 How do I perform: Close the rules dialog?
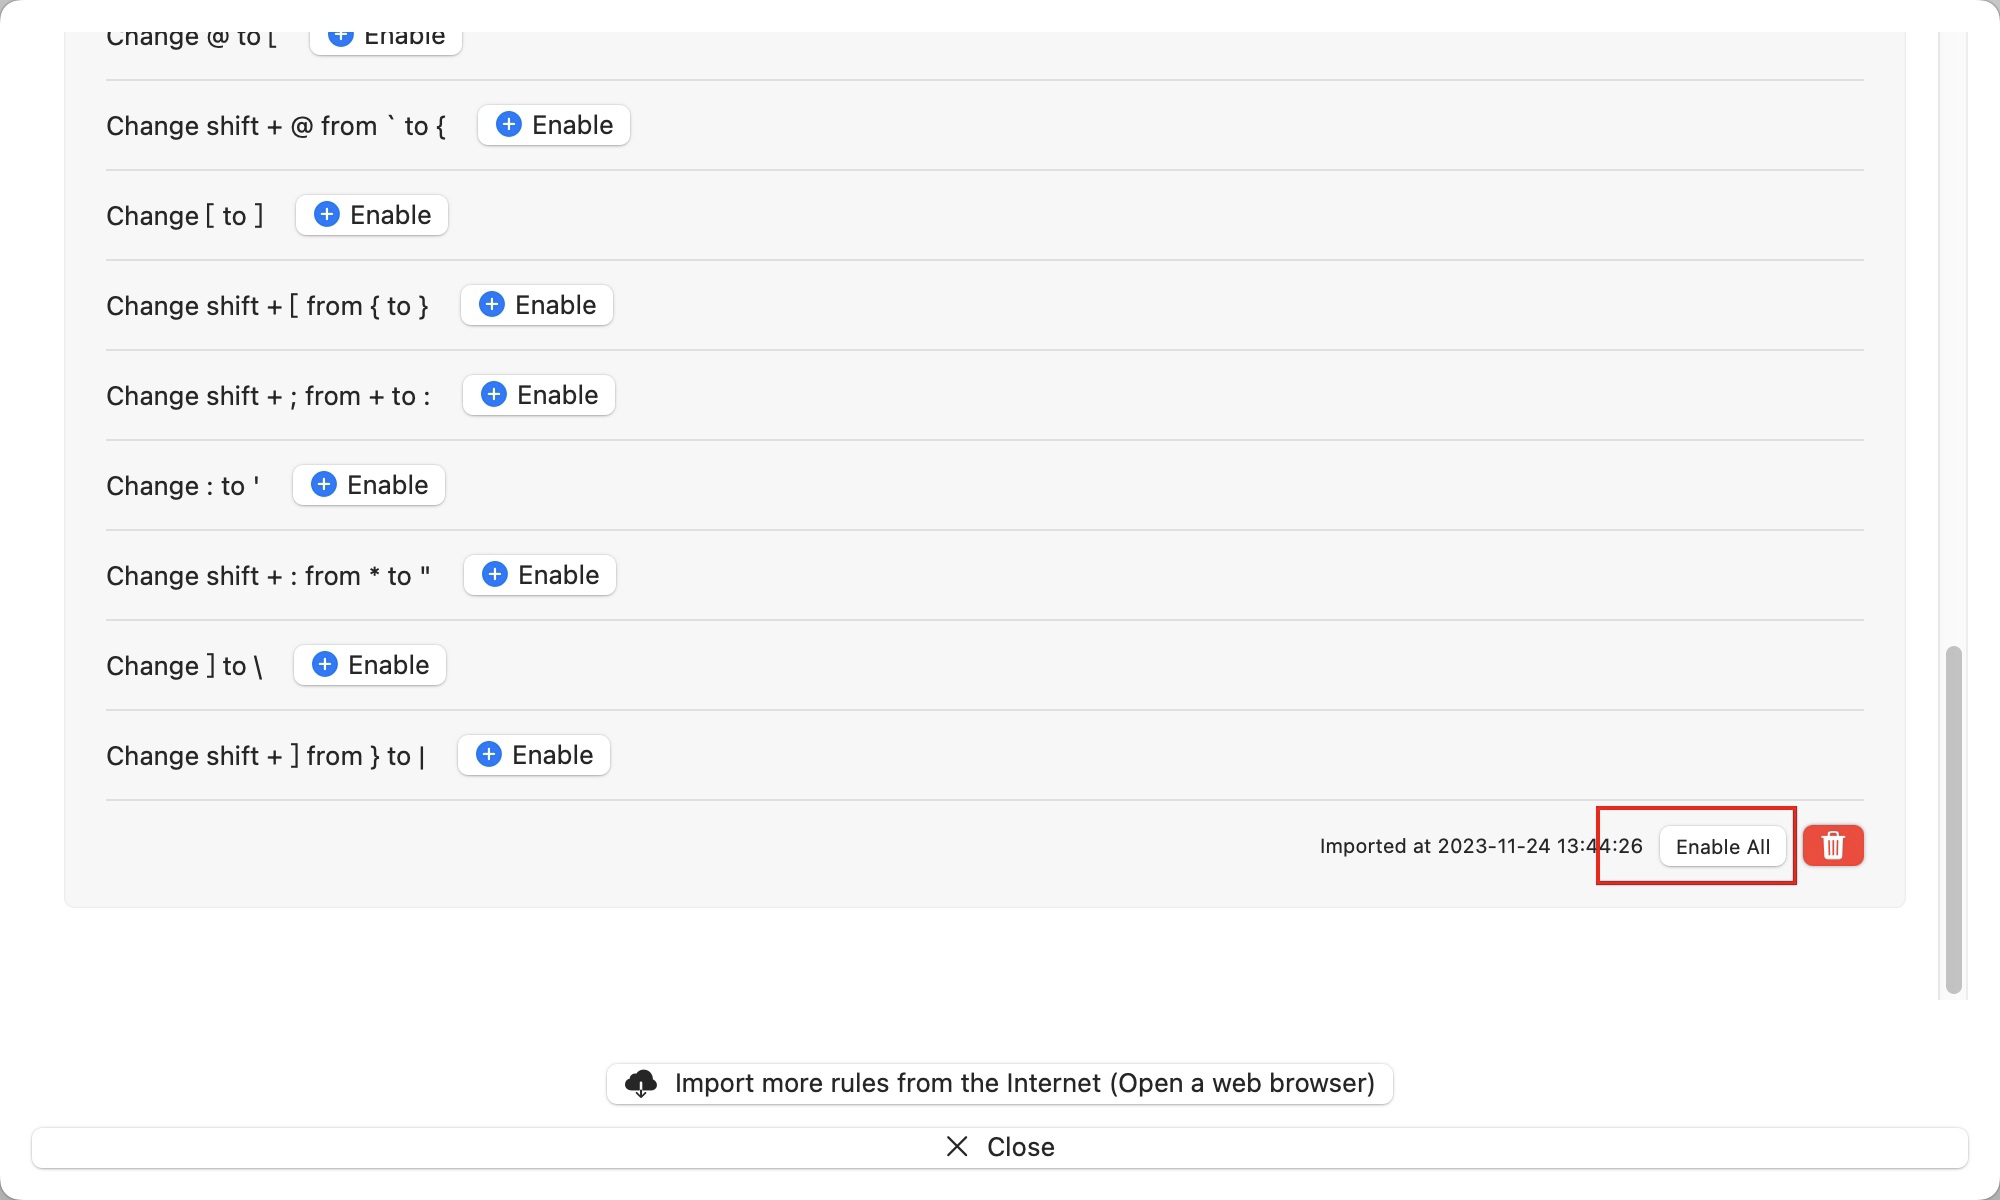click(x=1000, y=1147)
